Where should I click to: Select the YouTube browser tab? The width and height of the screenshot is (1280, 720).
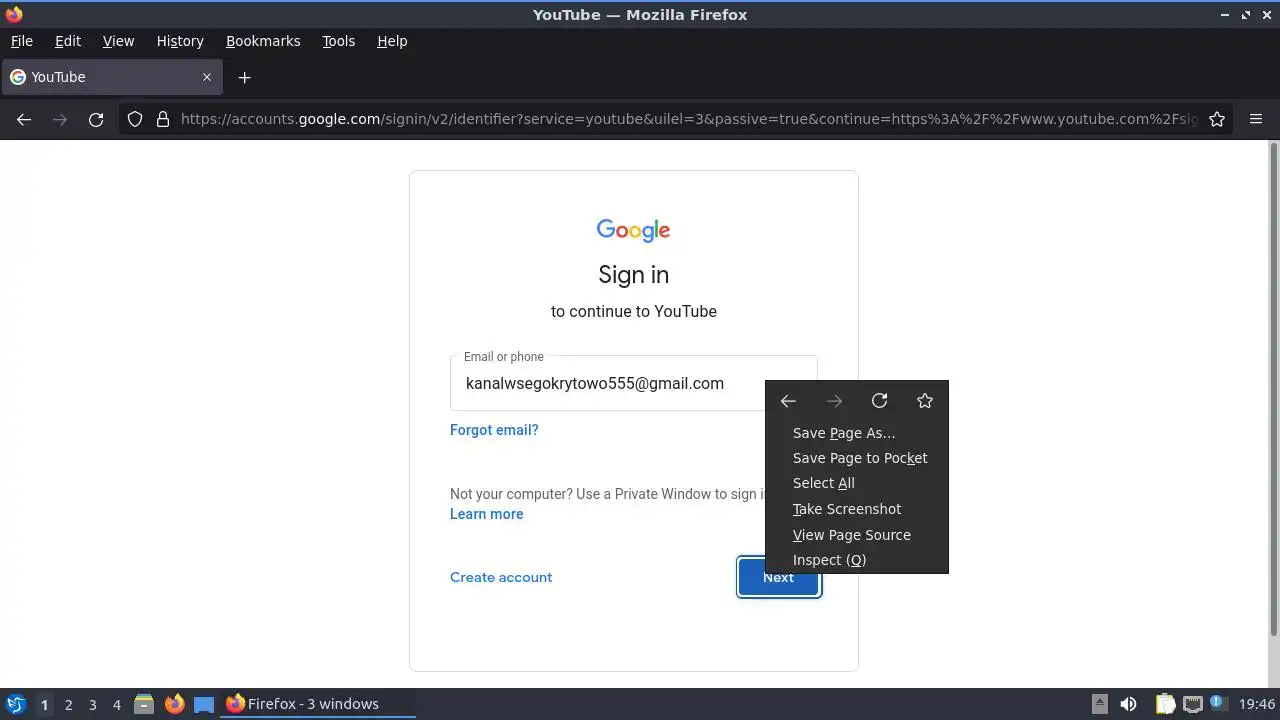point(111,77)
